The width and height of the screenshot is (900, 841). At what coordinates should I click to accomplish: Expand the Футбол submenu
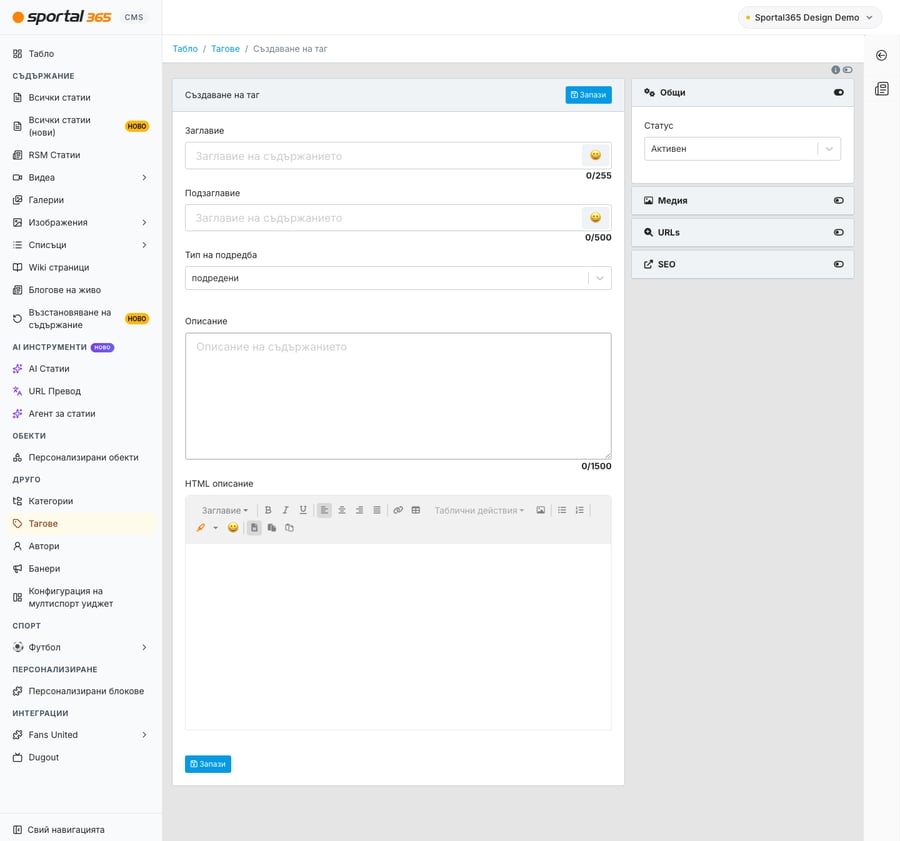pos(144,647)
